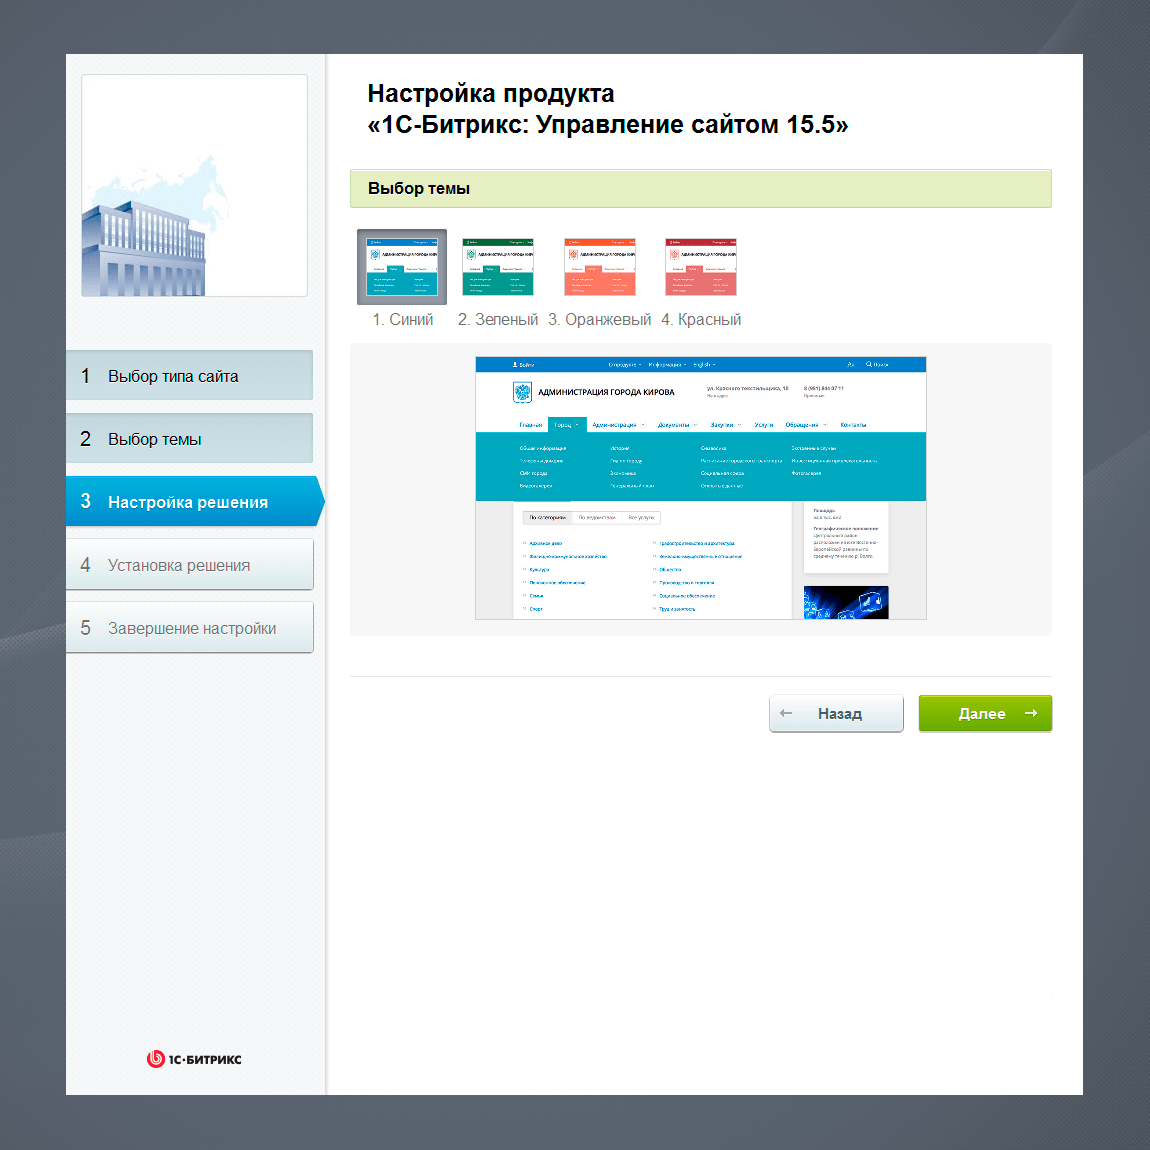The width and height of the screenshot is (1150, 1150).
Task: Select the blue theme thumbnail
Action: click(x=402, y=267)
